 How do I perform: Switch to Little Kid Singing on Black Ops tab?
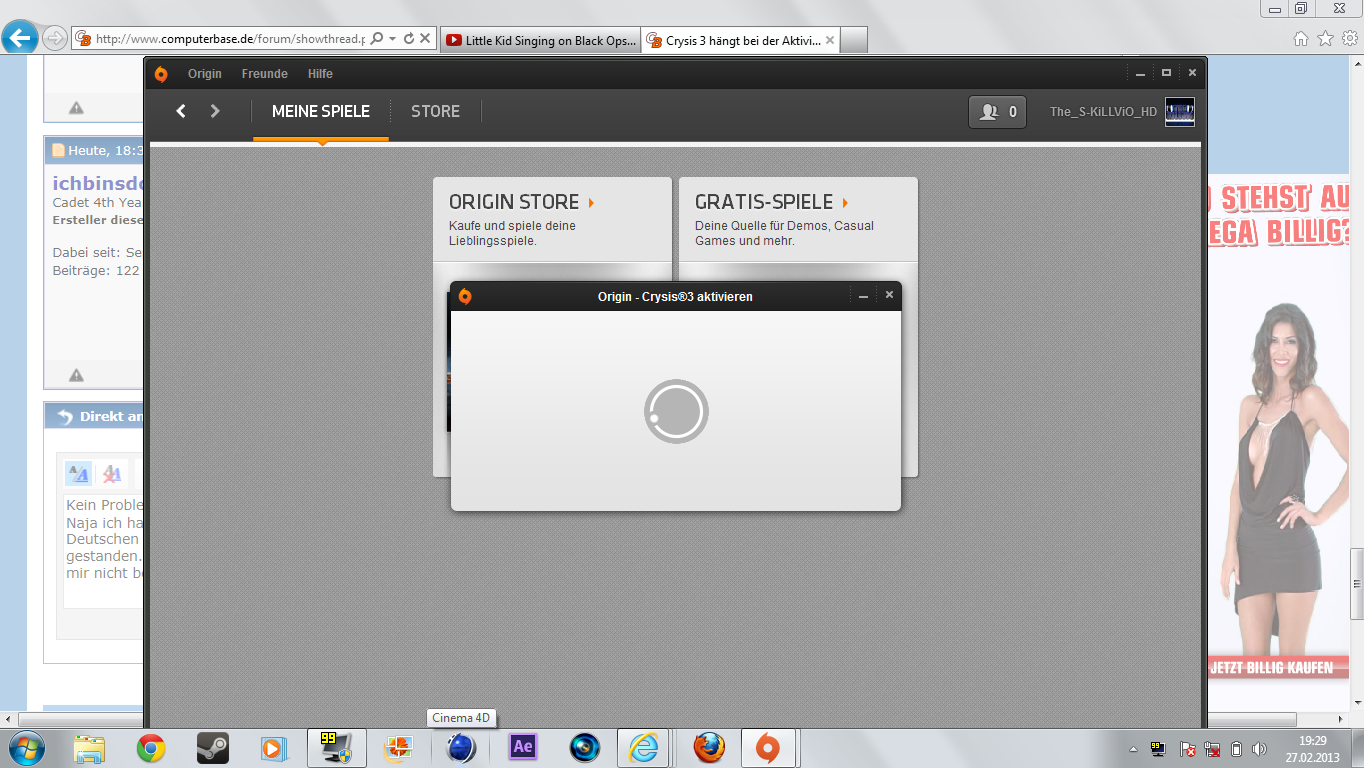click(539, 40)
